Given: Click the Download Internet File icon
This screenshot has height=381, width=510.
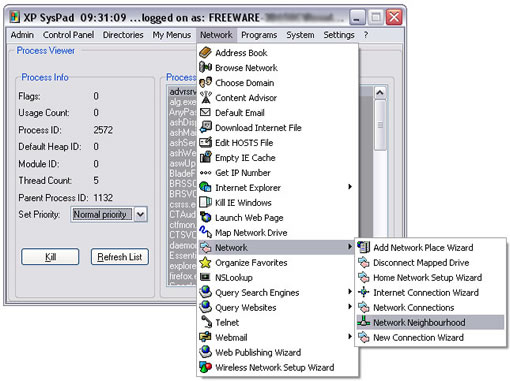Looking at the screenshot, I should click(x=205, y=127).
